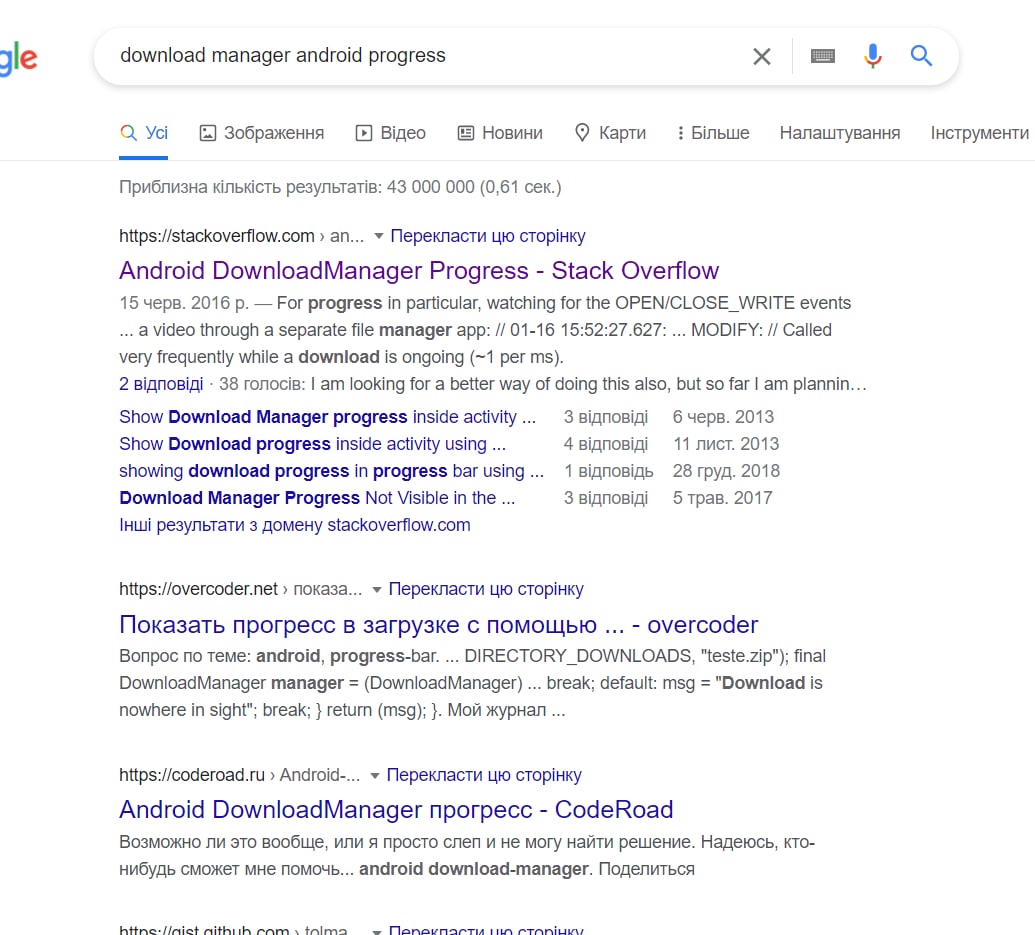
Task: Open the 2 відповіді answers link
Action: [x=161, y=384]
